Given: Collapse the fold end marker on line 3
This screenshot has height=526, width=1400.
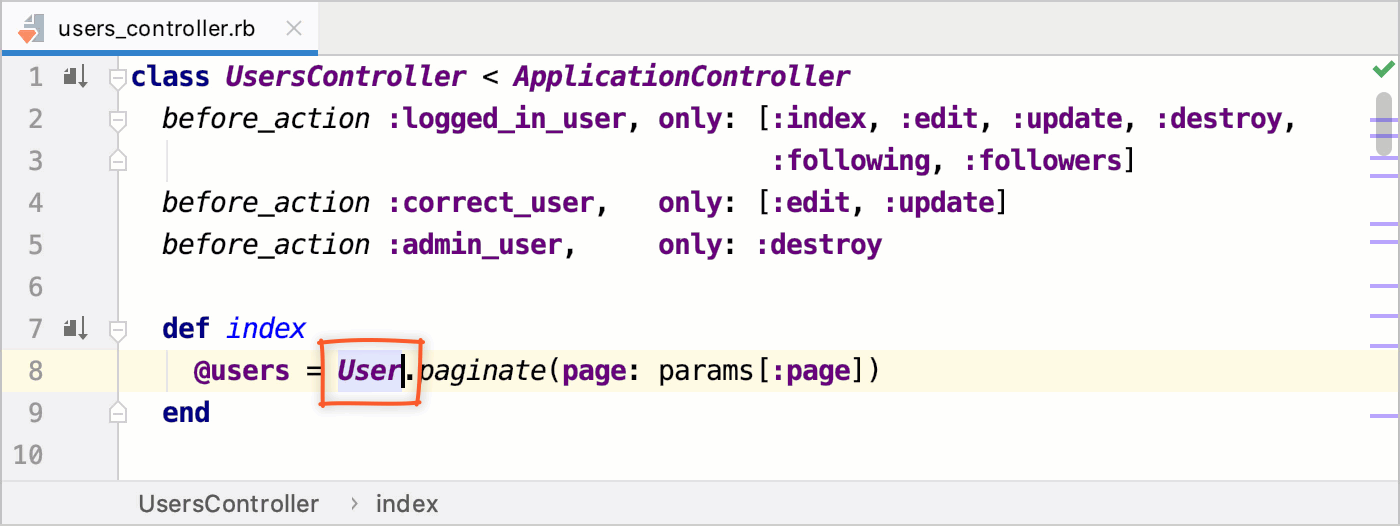Looking at the screenshot, I should (x=118, y=160).
